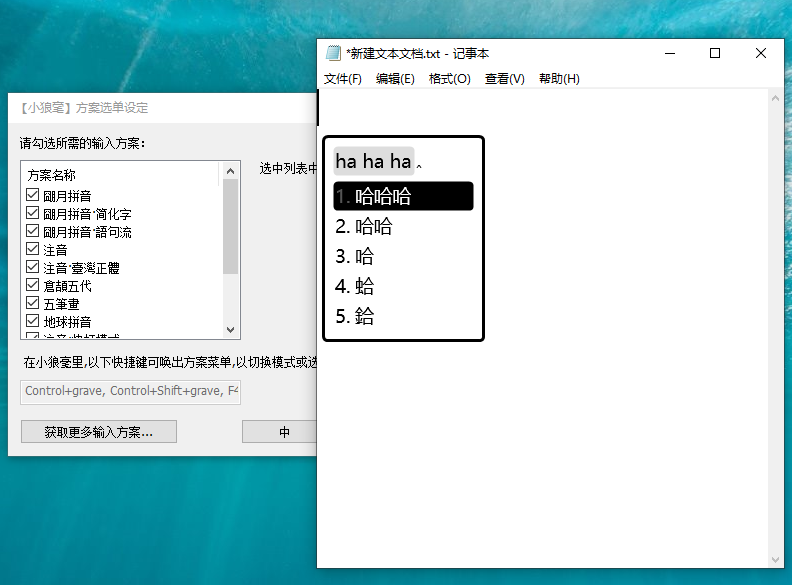Choose candidate 3 哈 in IME popup

(x=403, y=256)
